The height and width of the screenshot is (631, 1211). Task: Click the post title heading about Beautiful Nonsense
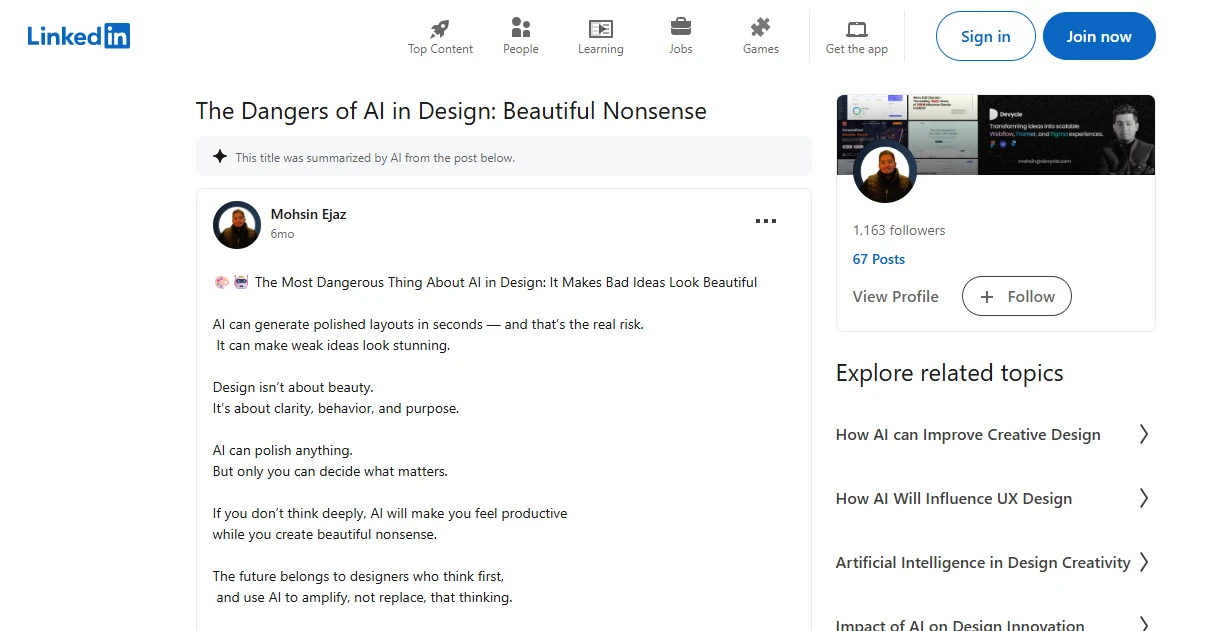(451, 111)
